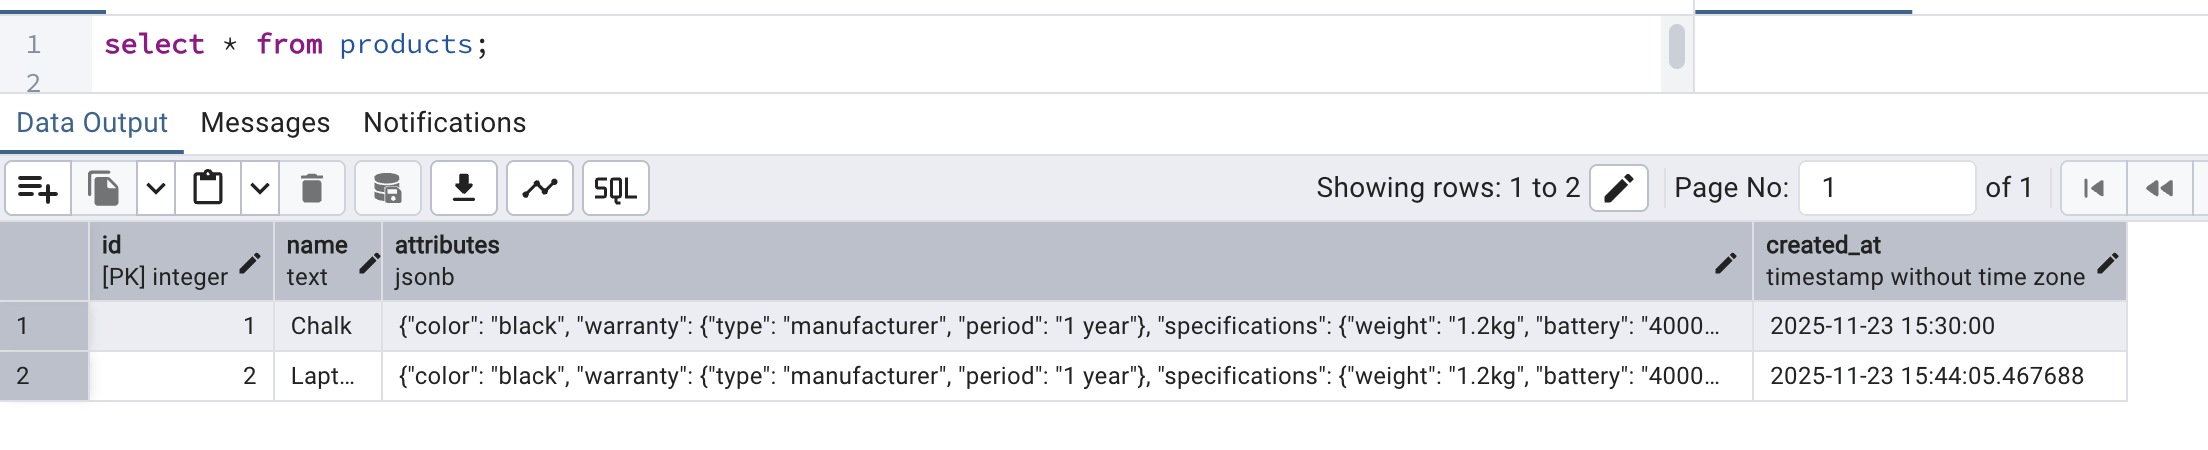Click the Delete row trash icon
This screenshot has height=450, width=2208.
point(312,188)
